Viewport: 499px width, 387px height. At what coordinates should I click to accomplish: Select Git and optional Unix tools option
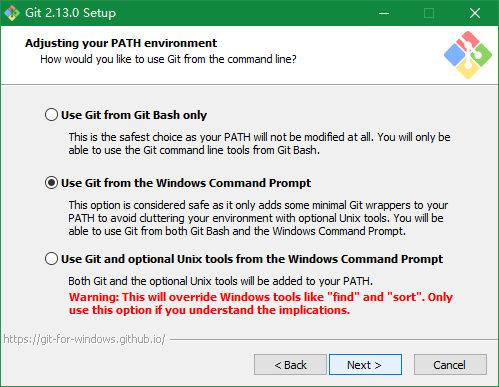[x=51, y=259]
